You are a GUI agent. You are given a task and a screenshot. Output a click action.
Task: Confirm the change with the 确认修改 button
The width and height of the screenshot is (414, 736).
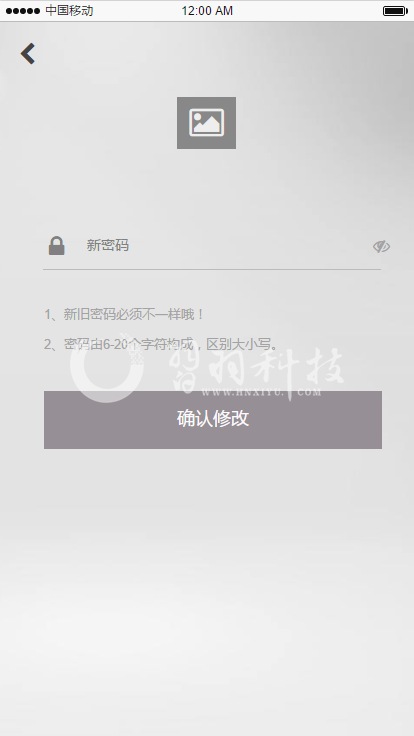click(213, 420)
